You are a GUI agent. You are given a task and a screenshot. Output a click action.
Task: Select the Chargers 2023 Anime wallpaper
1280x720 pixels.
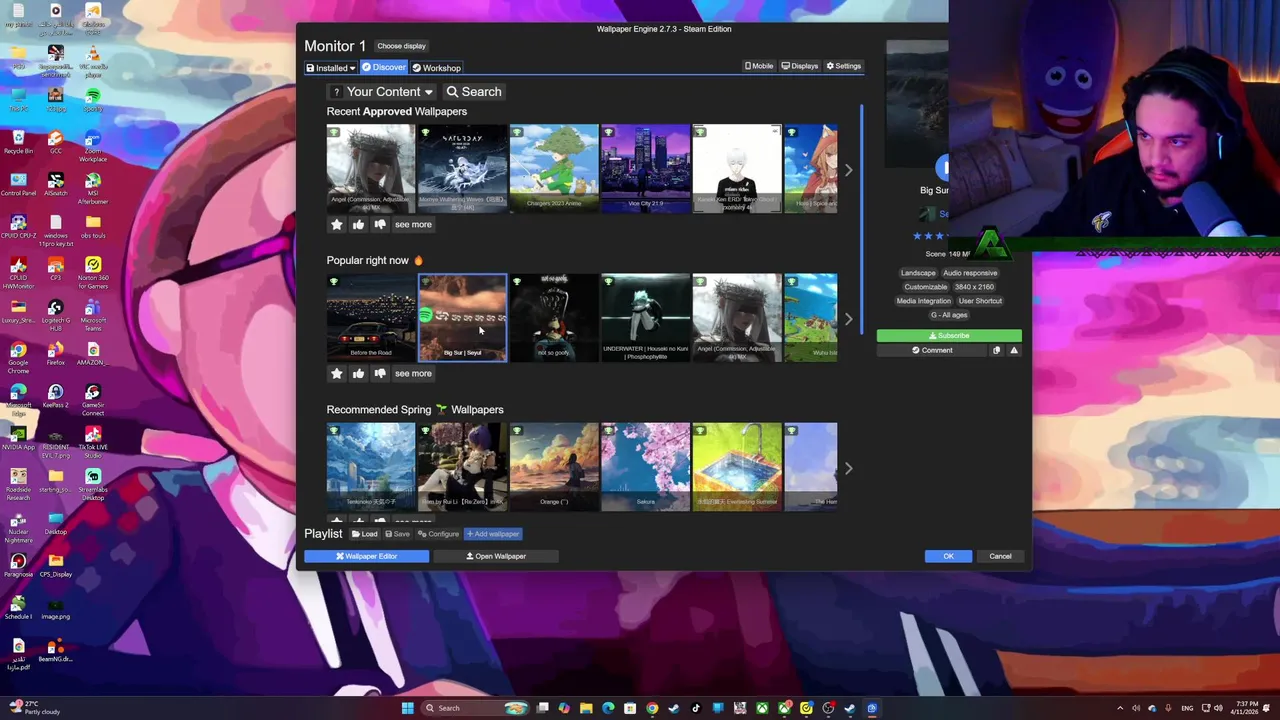(x=553, y=168)
